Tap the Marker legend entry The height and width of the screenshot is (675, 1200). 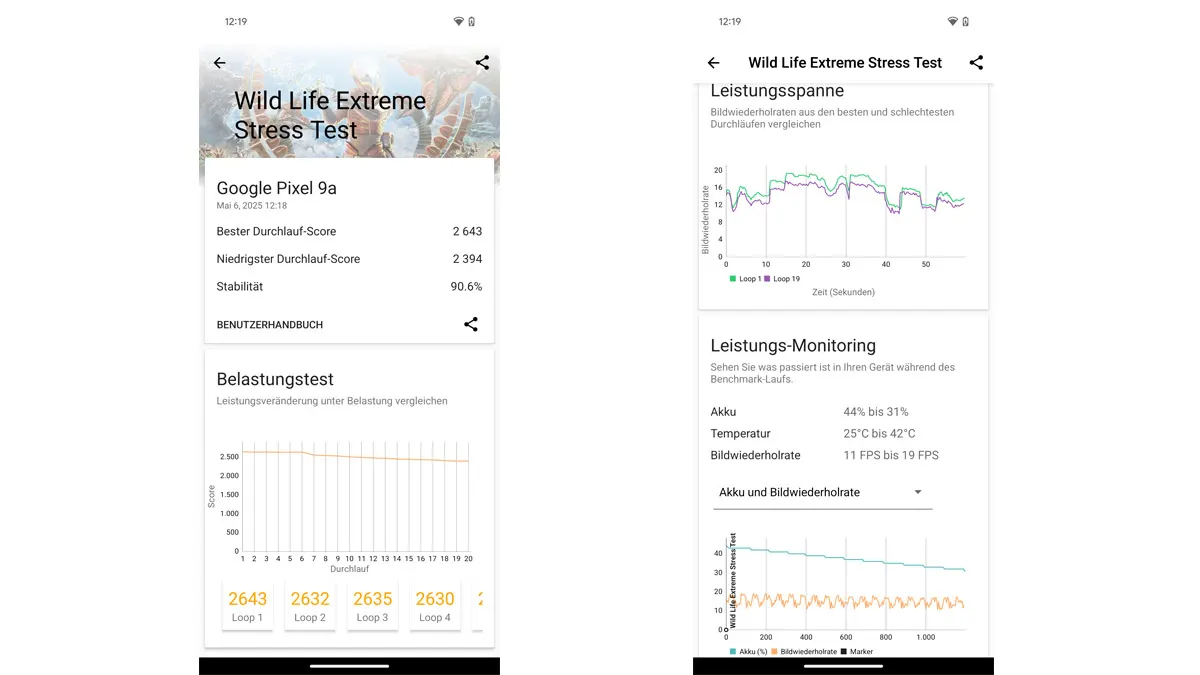(856, 652)
